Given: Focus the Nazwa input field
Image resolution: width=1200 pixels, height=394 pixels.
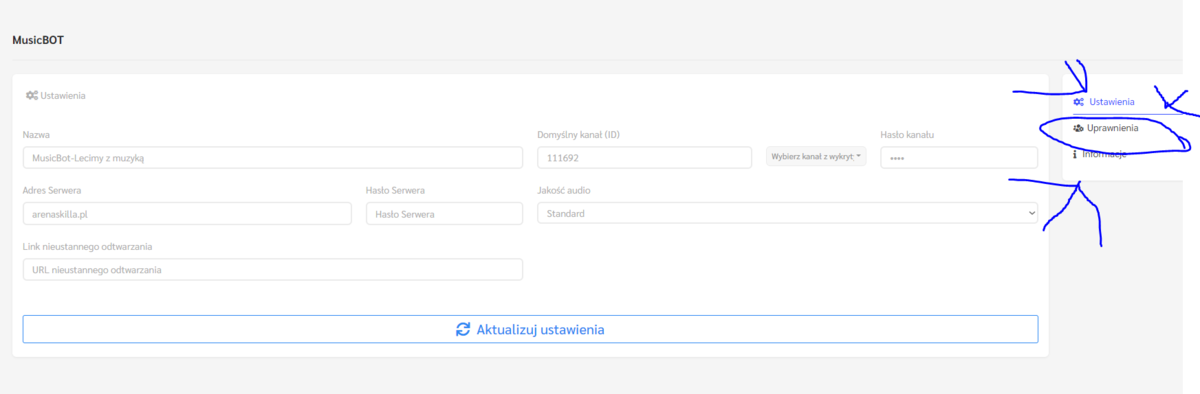Looking at the screenshot, I should click(272, 157).
